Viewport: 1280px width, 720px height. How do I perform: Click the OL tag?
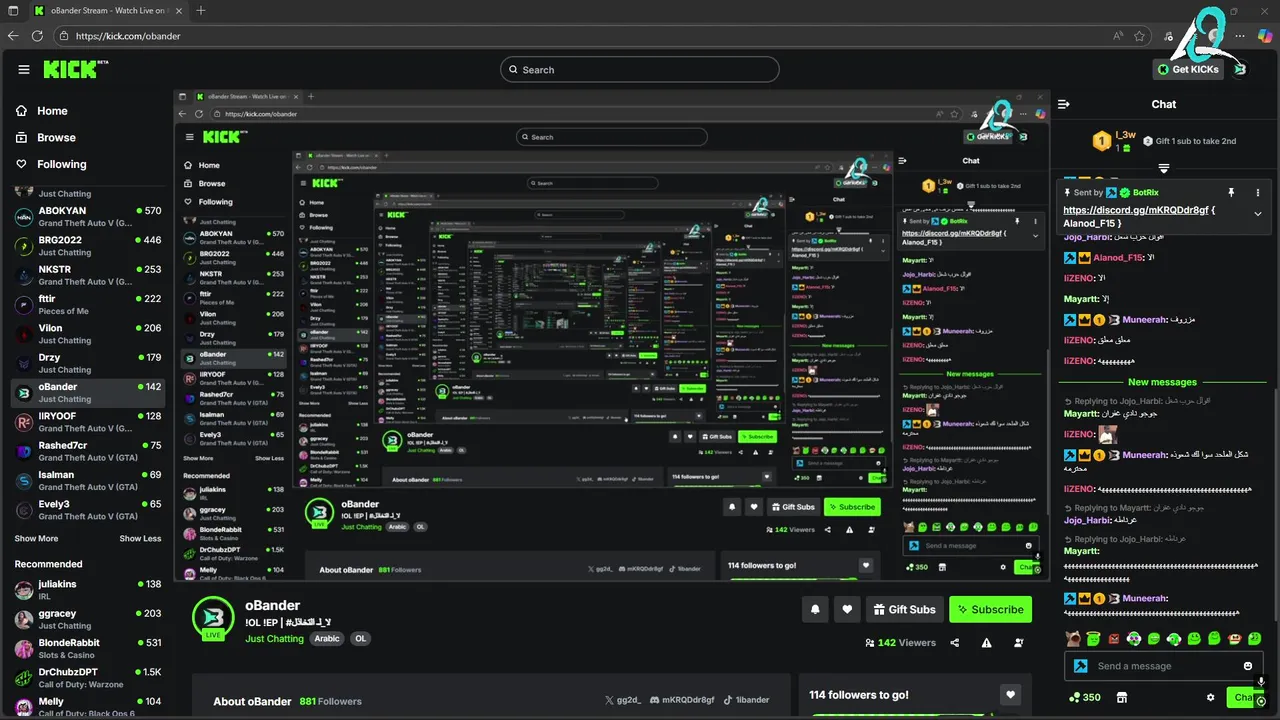(361, 639)
